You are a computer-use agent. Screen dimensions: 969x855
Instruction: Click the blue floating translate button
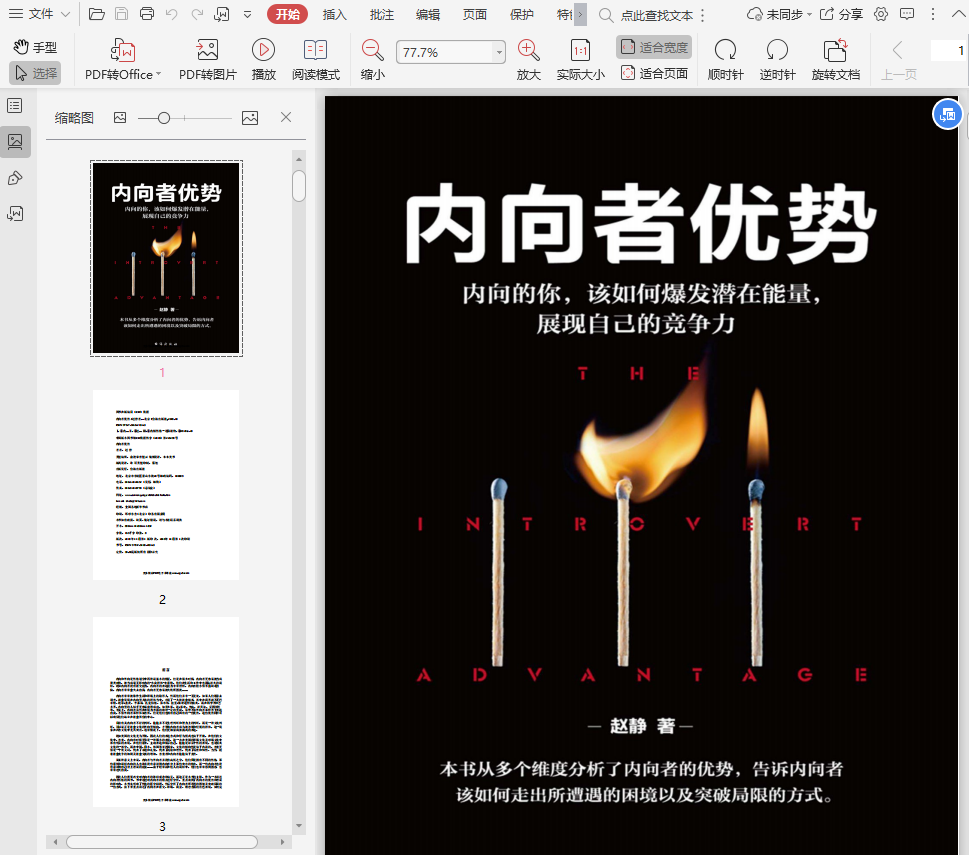[947, 114]
